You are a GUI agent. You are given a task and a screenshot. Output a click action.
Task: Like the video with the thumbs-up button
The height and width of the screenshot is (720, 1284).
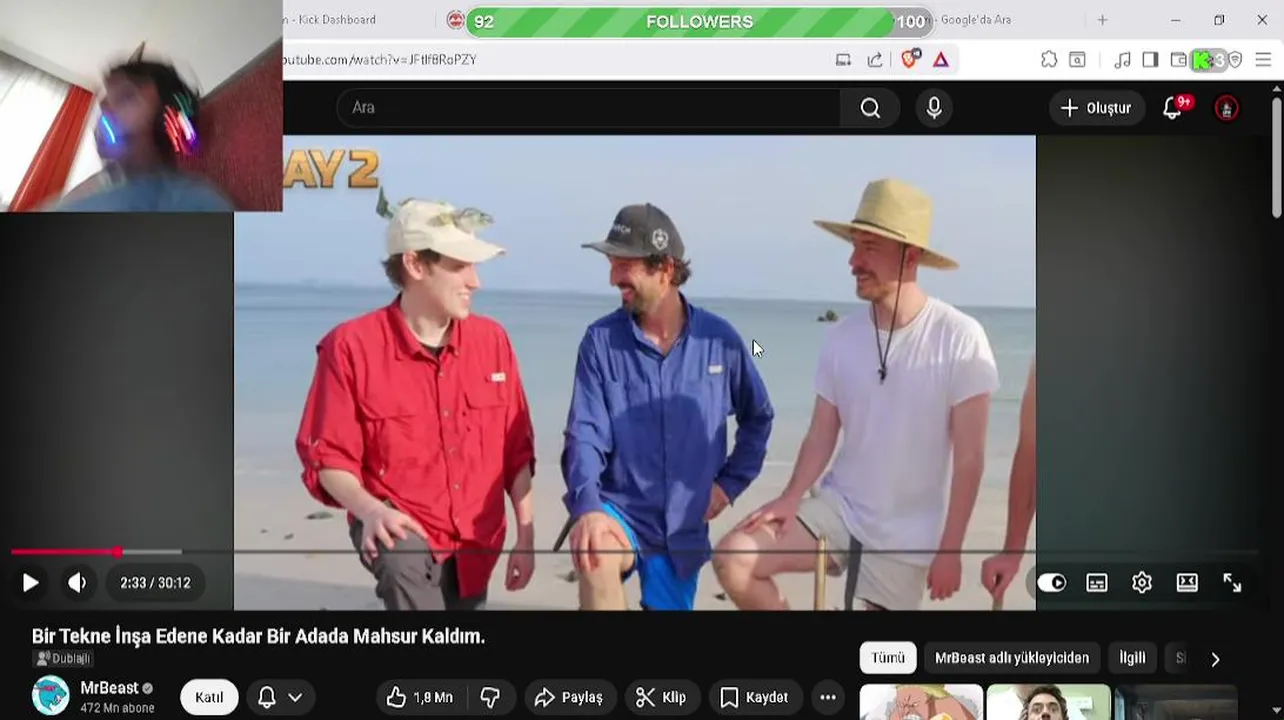pos(420,697)
